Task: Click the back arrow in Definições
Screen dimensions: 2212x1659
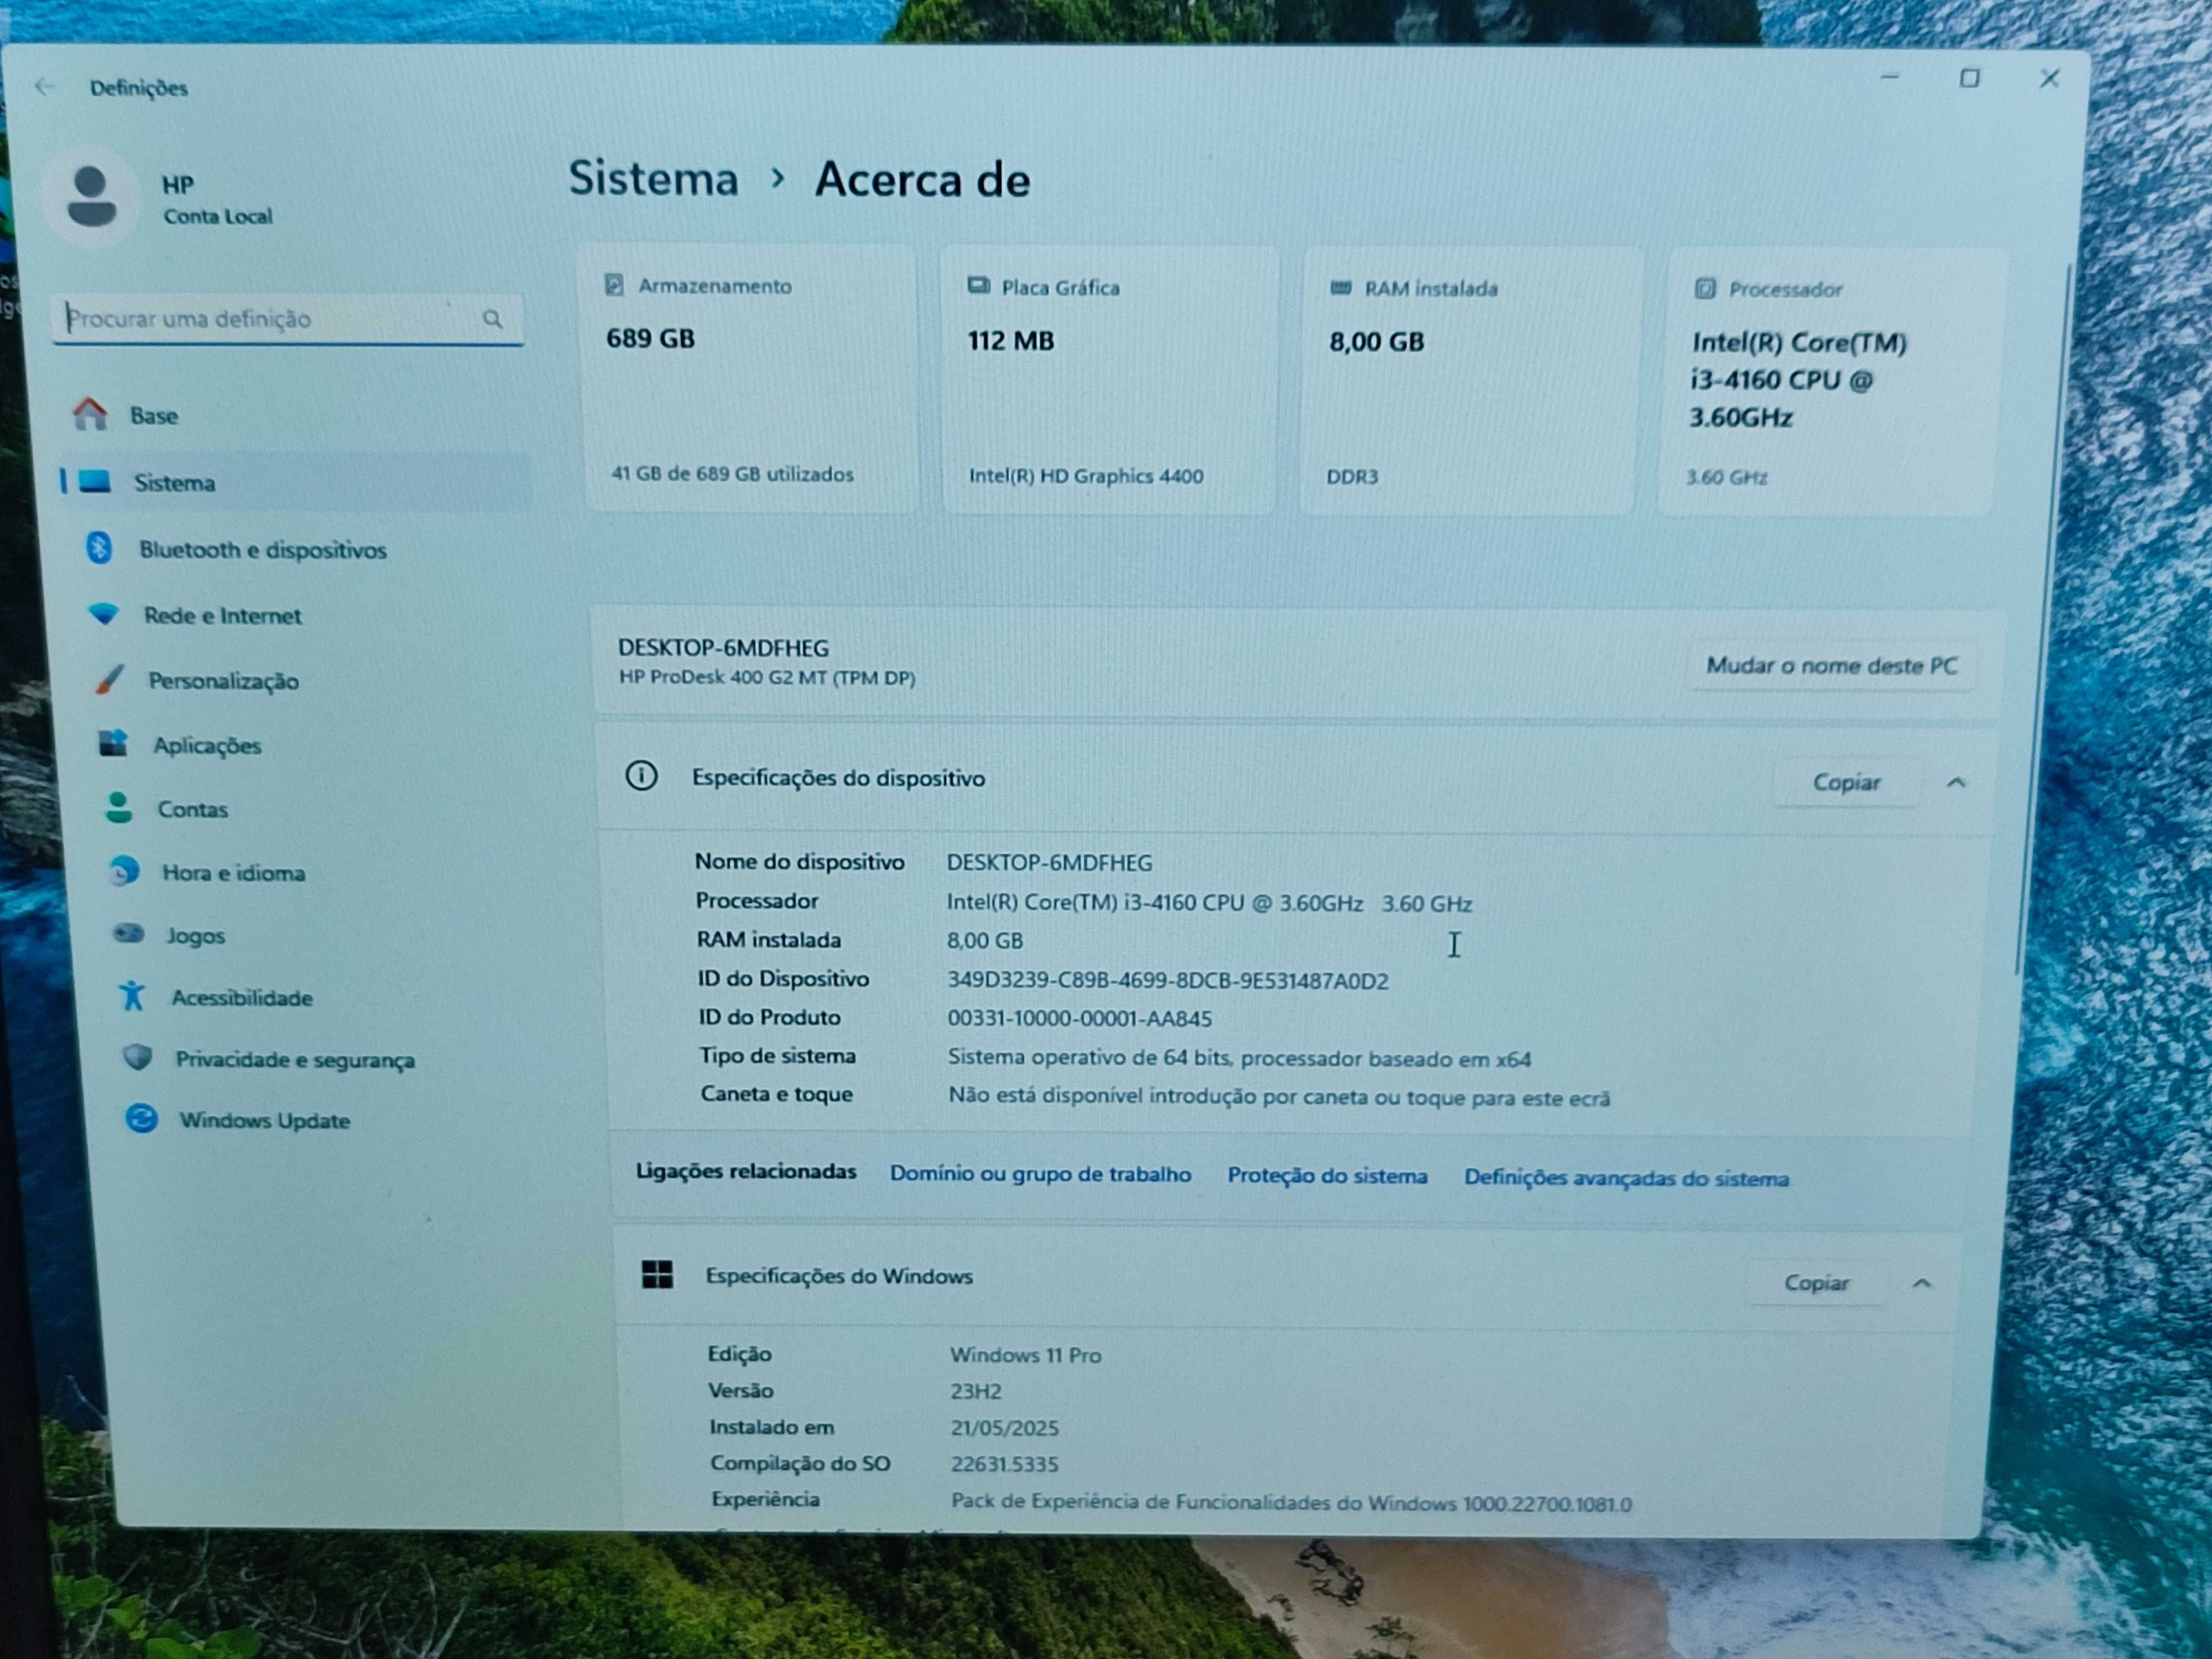Action: (x=44, y=86)
